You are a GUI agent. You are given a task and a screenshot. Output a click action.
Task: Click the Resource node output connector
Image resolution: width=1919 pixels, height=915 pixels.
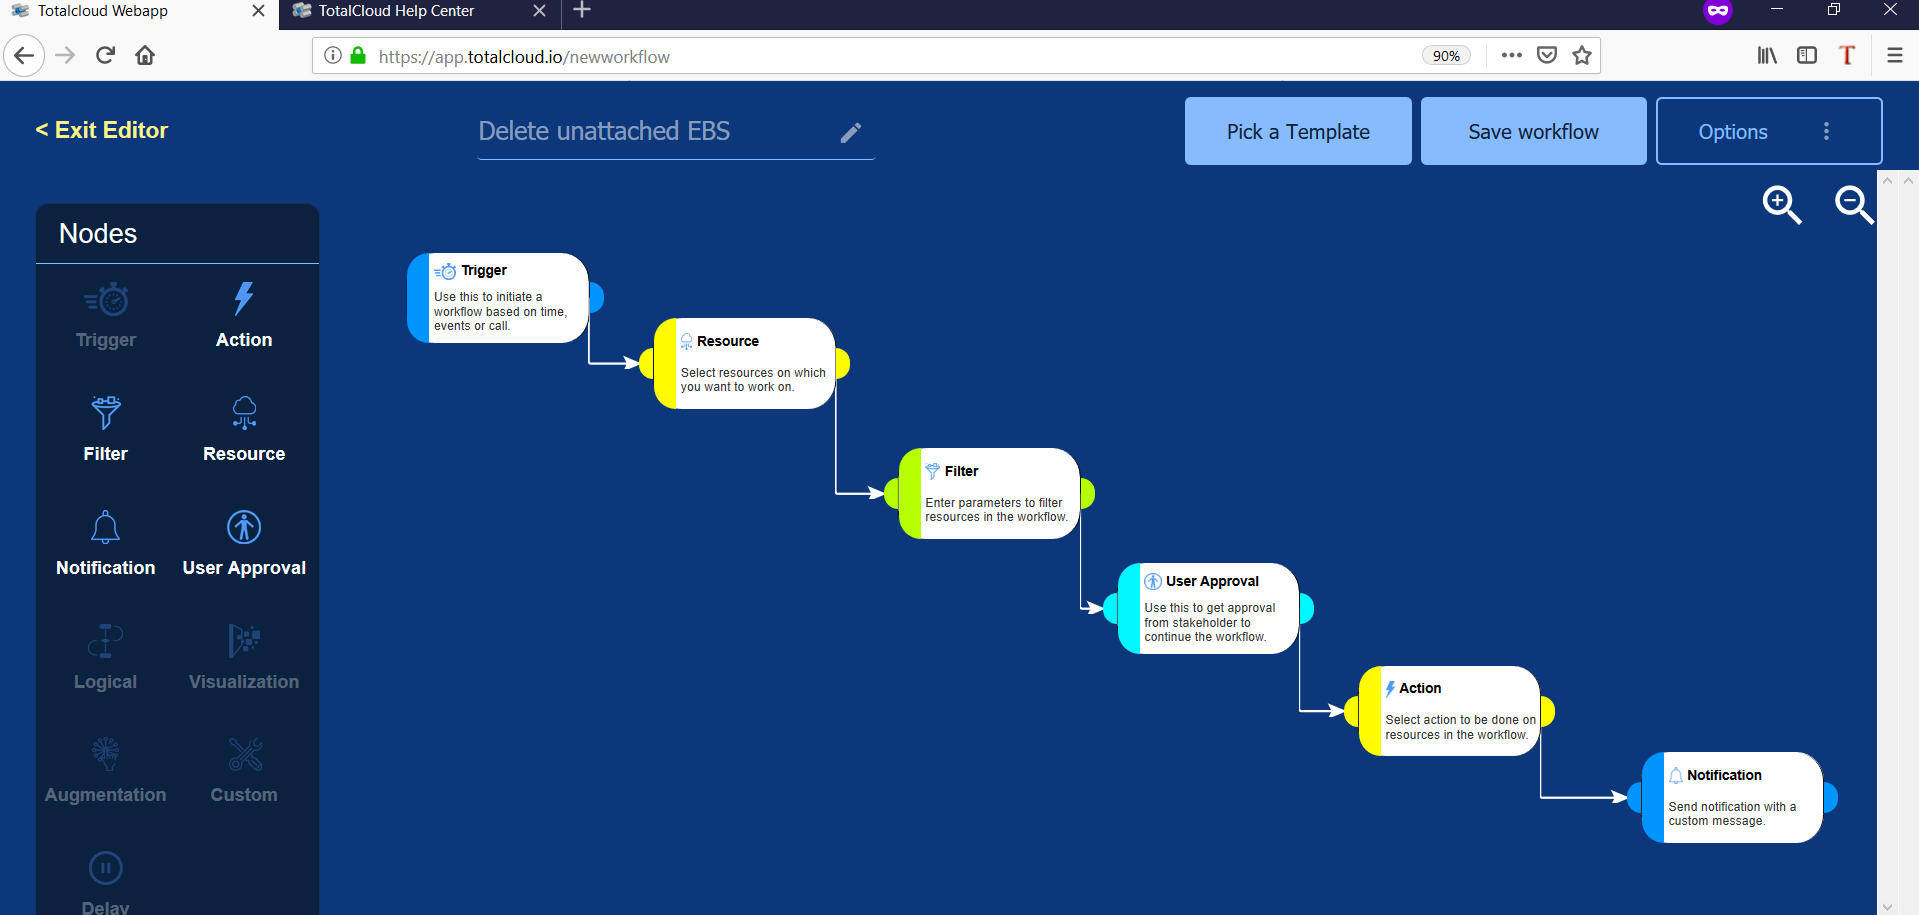coord(843,364)
